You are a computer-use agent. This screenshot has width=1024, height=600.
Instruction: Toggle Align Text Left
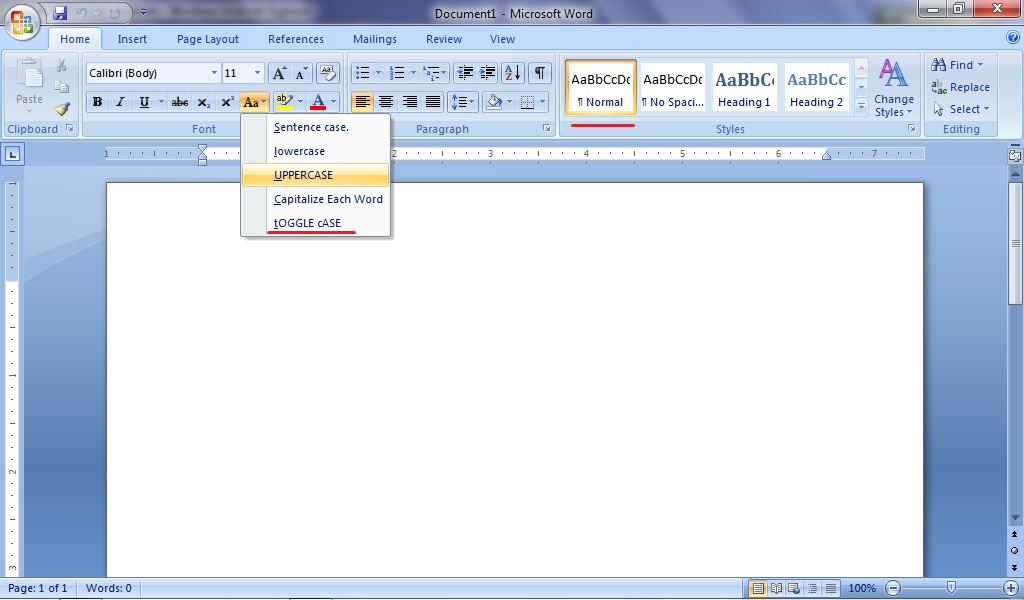point(362,102)
